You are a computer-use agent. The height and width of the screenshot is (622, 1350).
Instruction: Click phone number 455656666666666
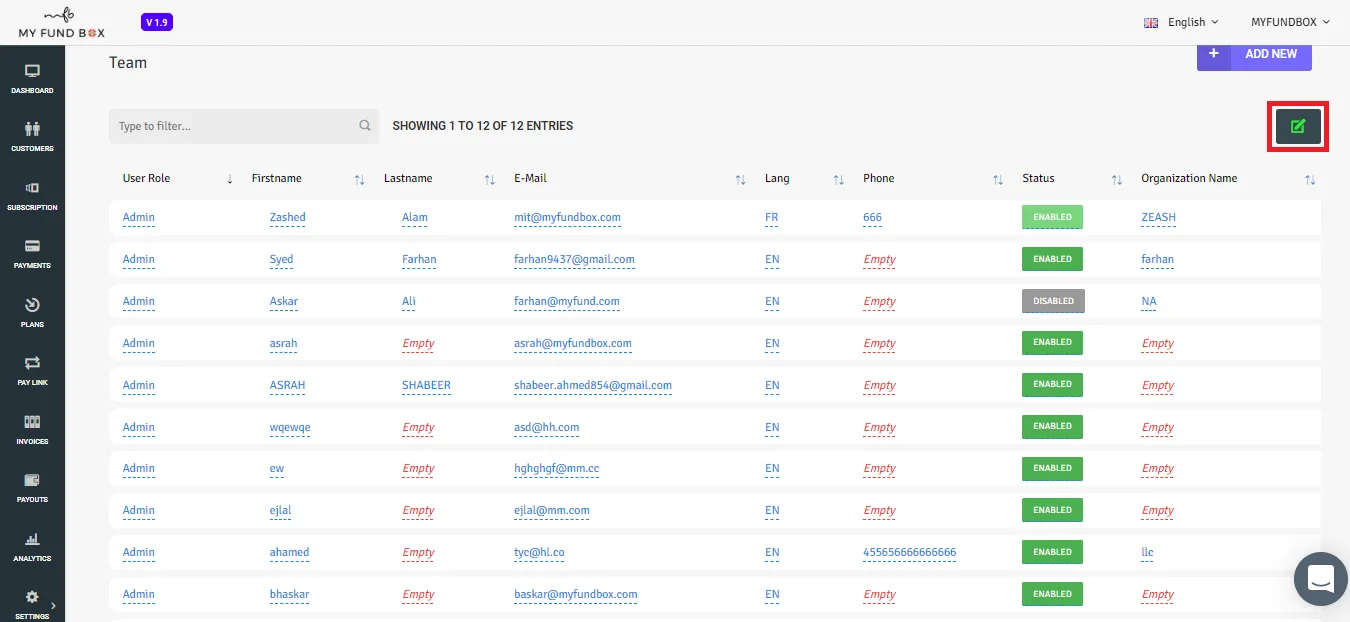[x=909, y=552]
